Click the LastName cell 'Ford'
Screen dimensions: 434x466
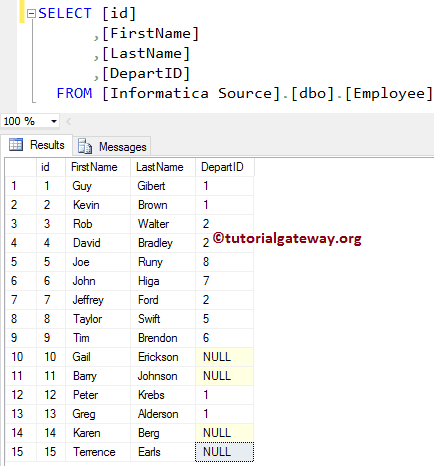(163, 300)
